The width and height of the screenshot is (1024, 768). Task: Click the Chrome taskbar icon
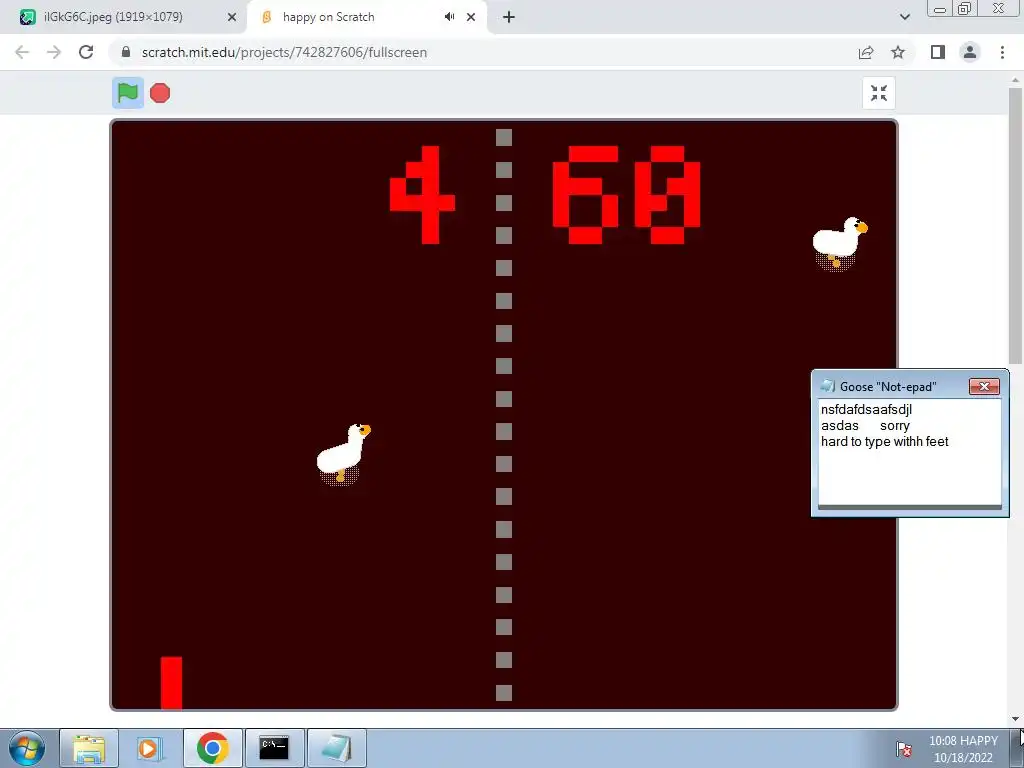213,748
